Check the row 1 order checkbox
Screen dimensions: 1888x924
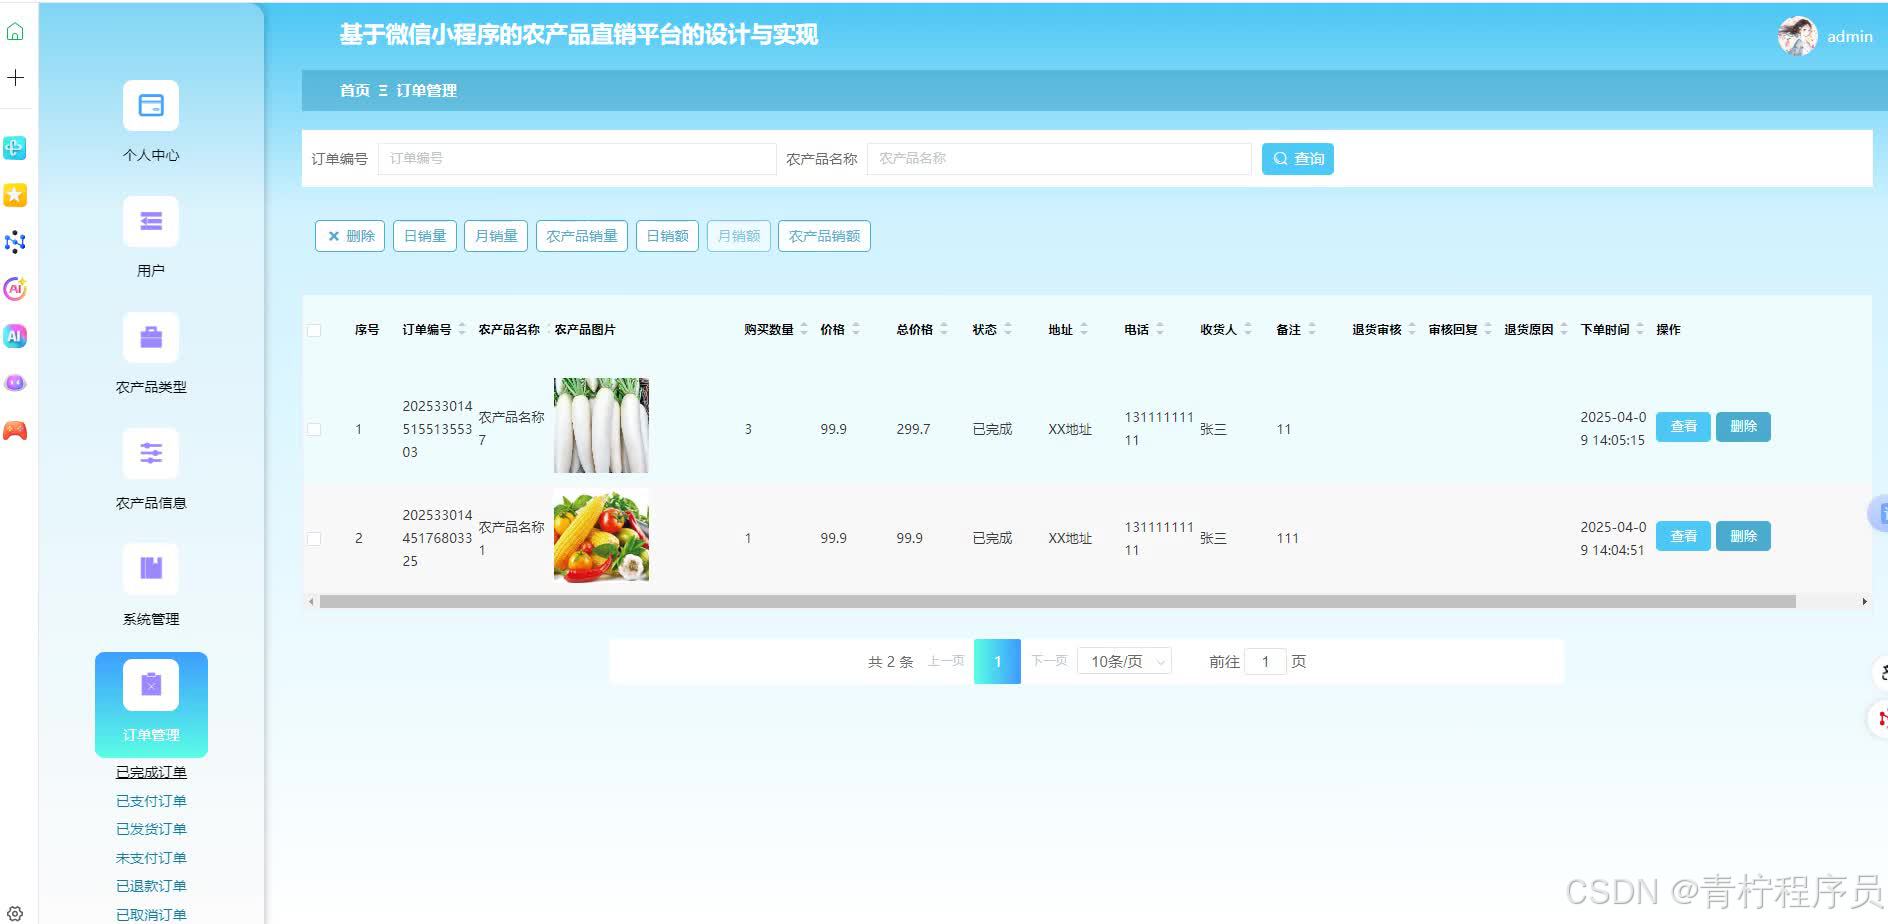pos(314,428)
